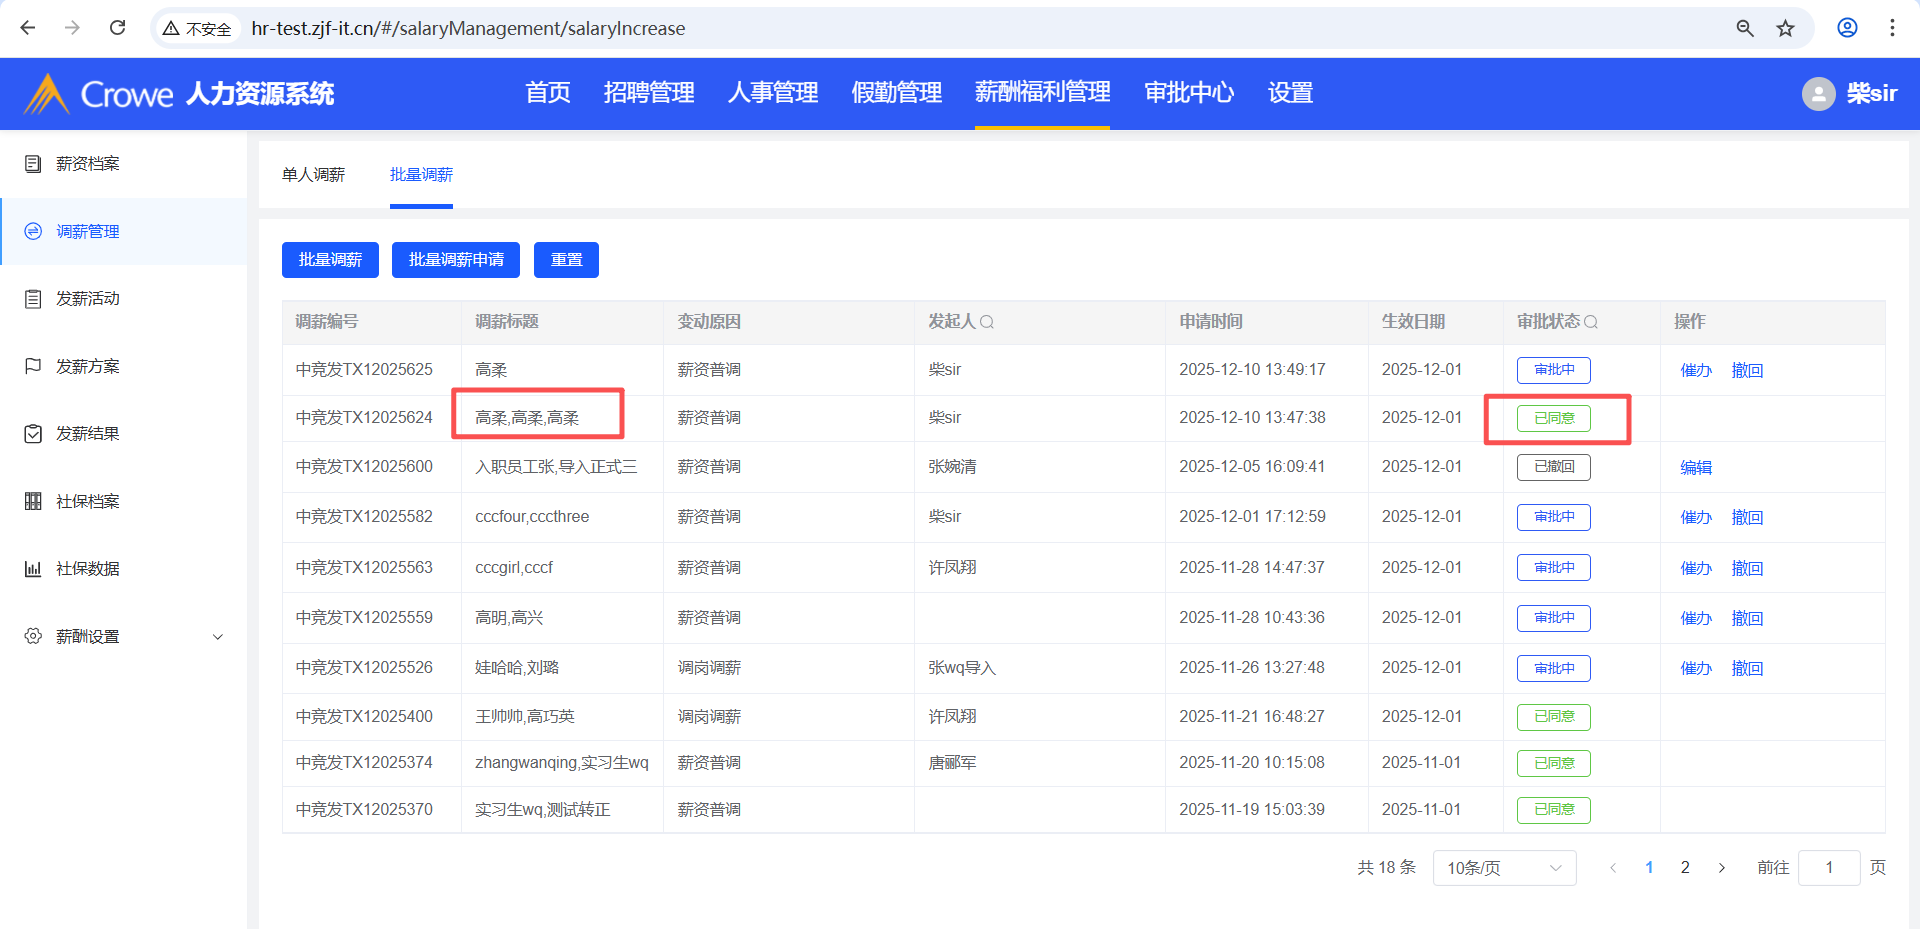Click the 前往 page number input field
The height and width of the screenshot is (929, 1920).
pos(1828,868)
